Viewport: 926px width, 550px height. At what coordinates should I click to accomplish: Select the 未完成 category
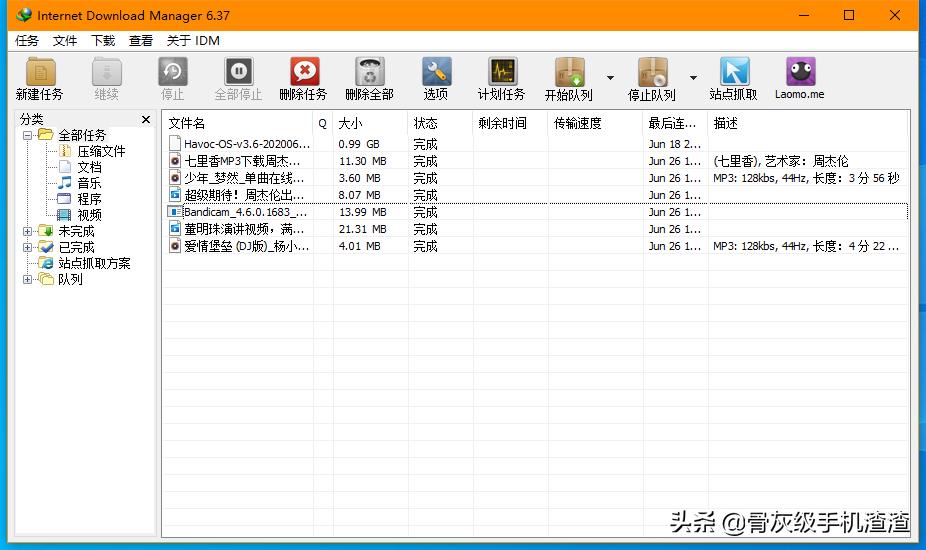(76, 231)
